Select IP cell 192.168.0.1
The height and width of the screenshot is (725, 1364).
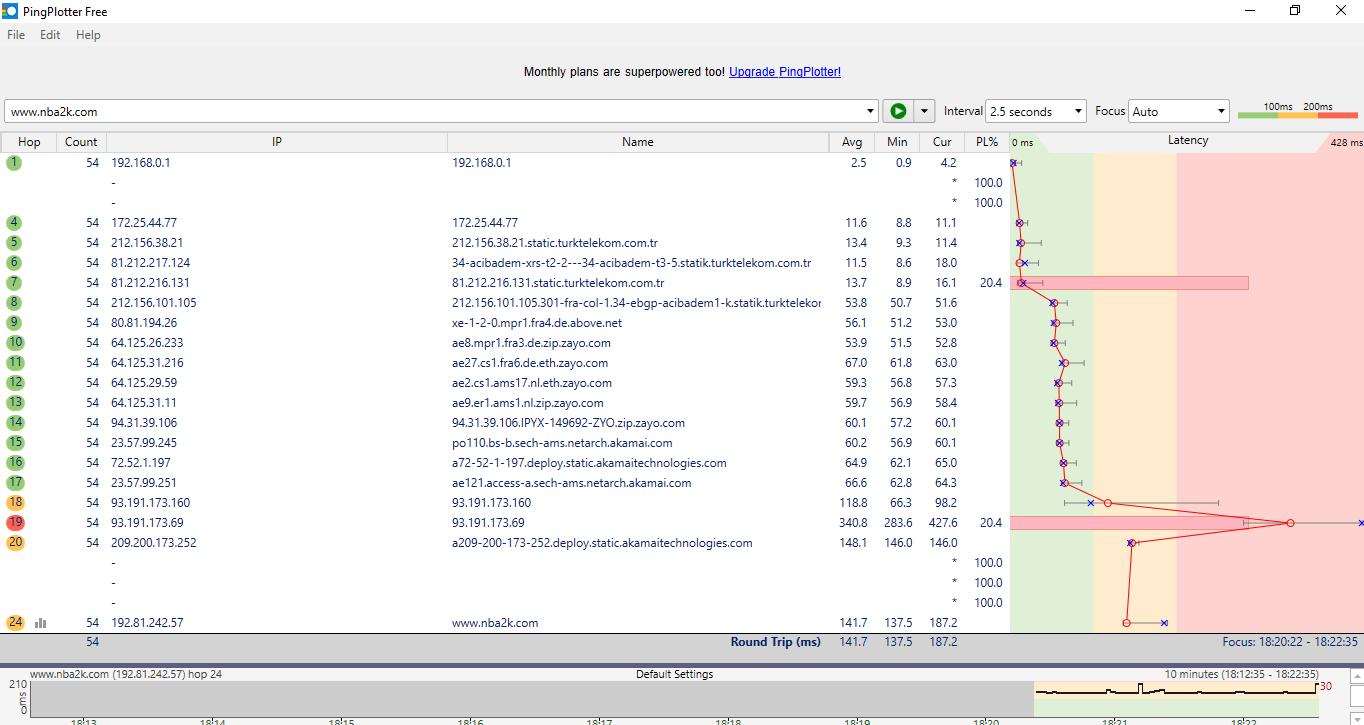tap(141, 162)
